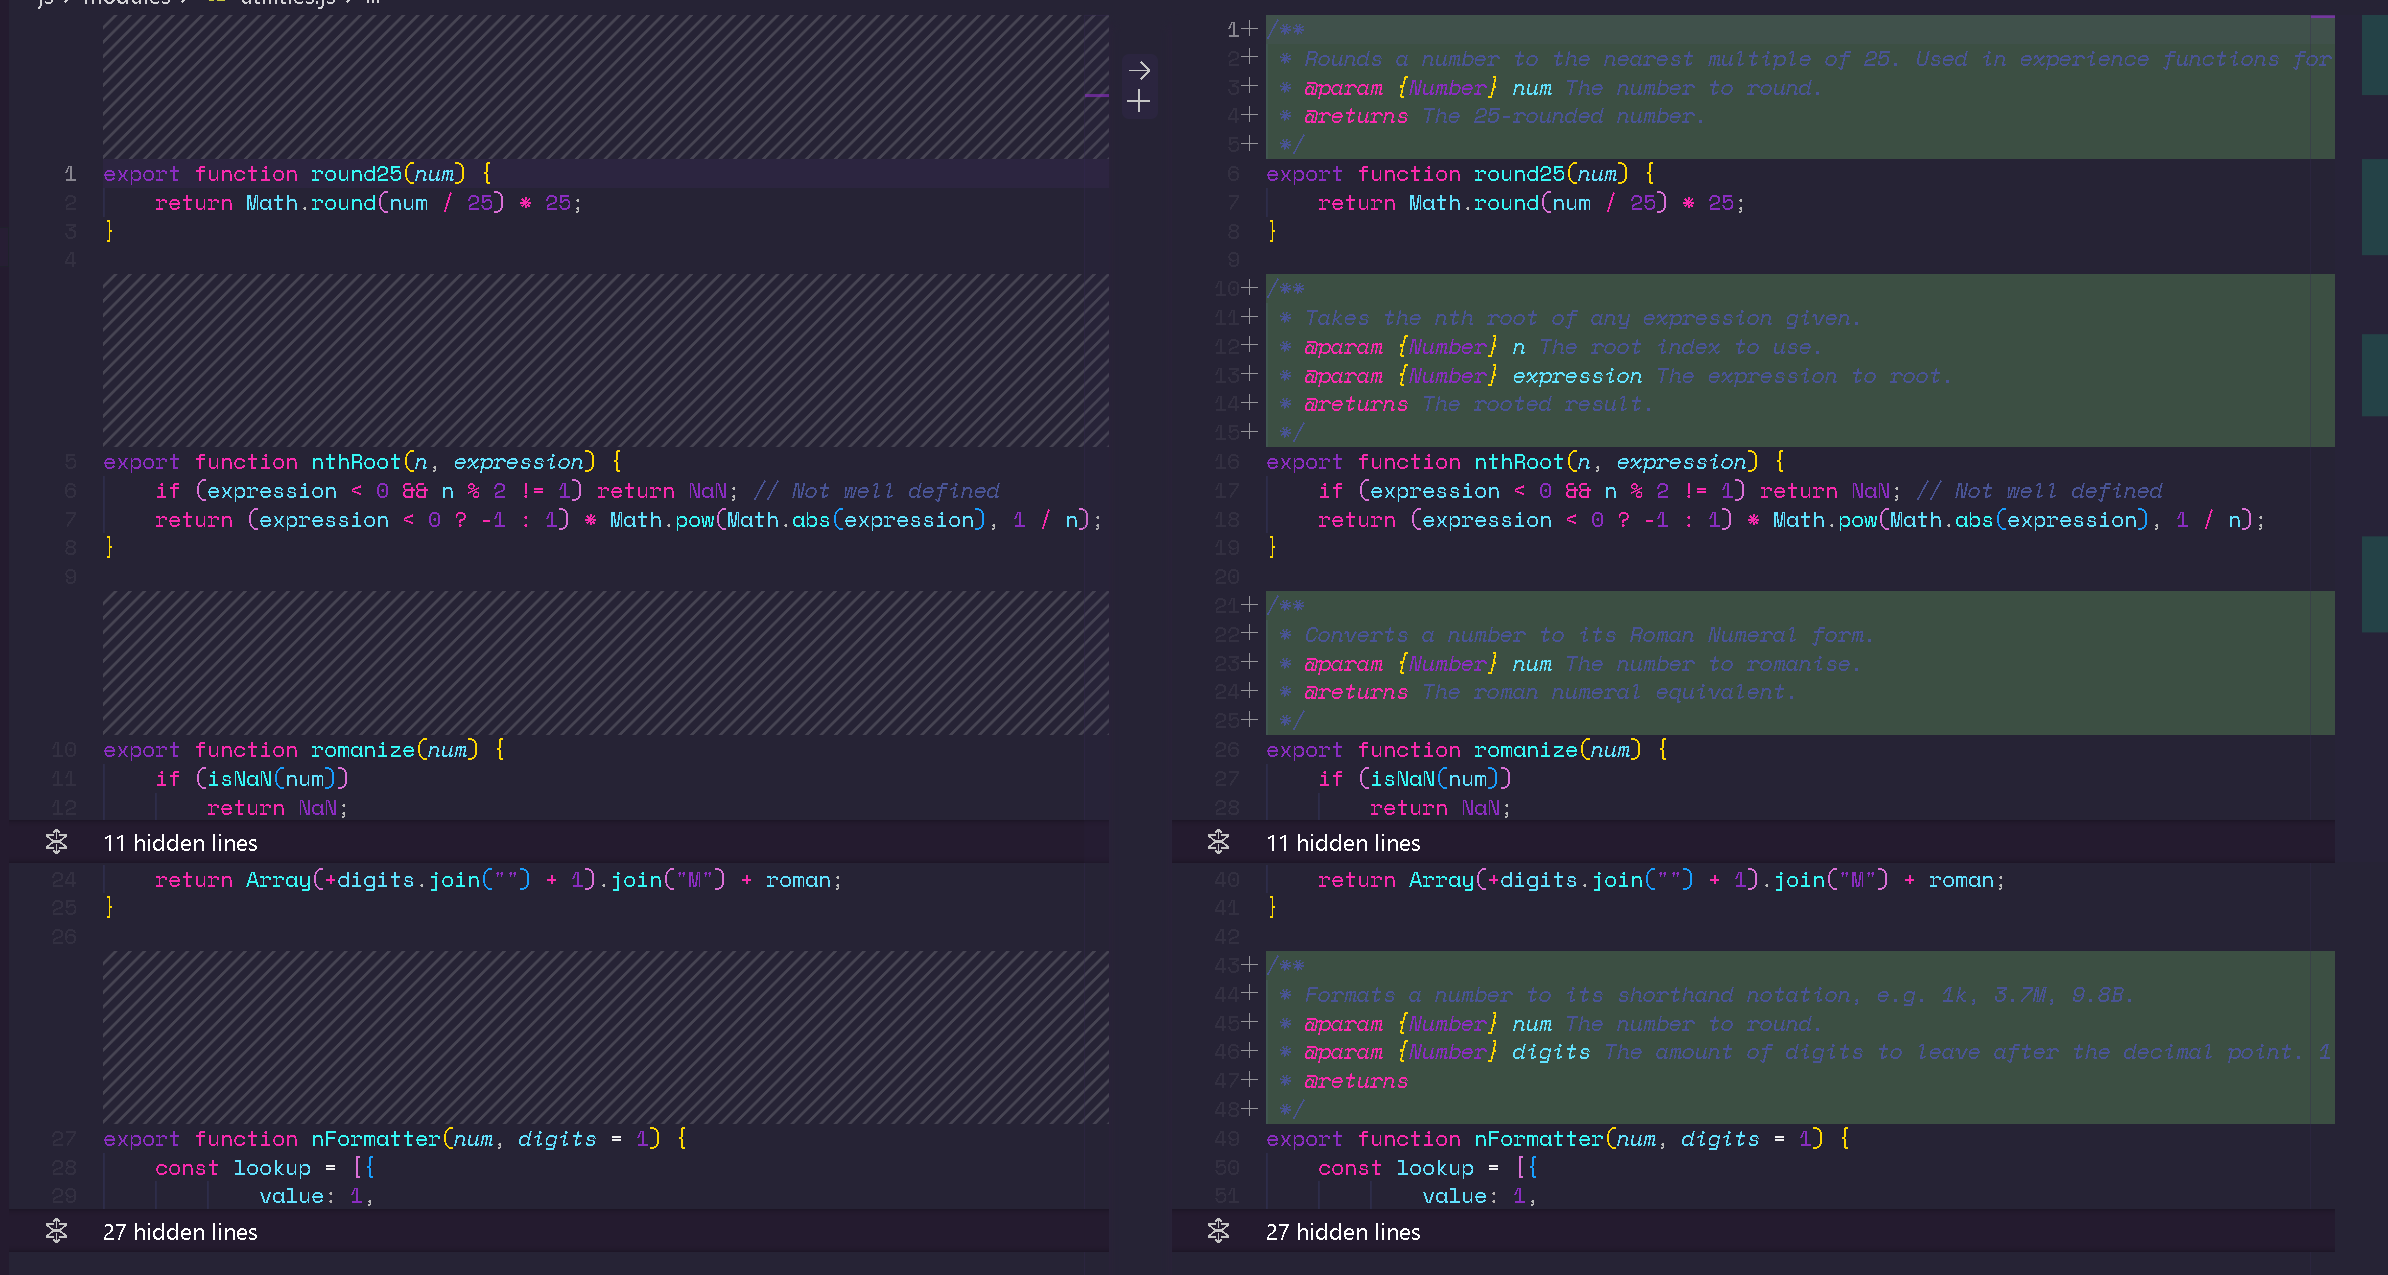Expand the right pane's 11 hidden lines icon

(x=1219, y=842)
